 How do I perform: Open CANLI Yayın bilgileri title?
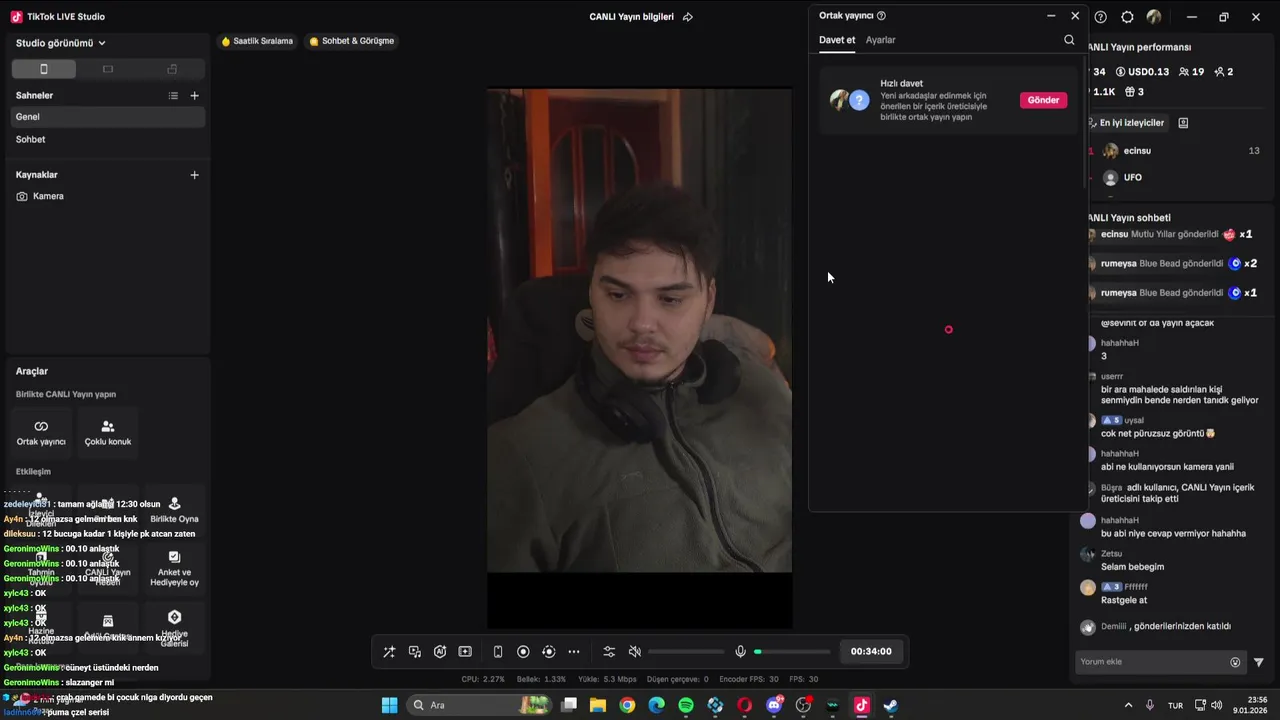point(631,17)
